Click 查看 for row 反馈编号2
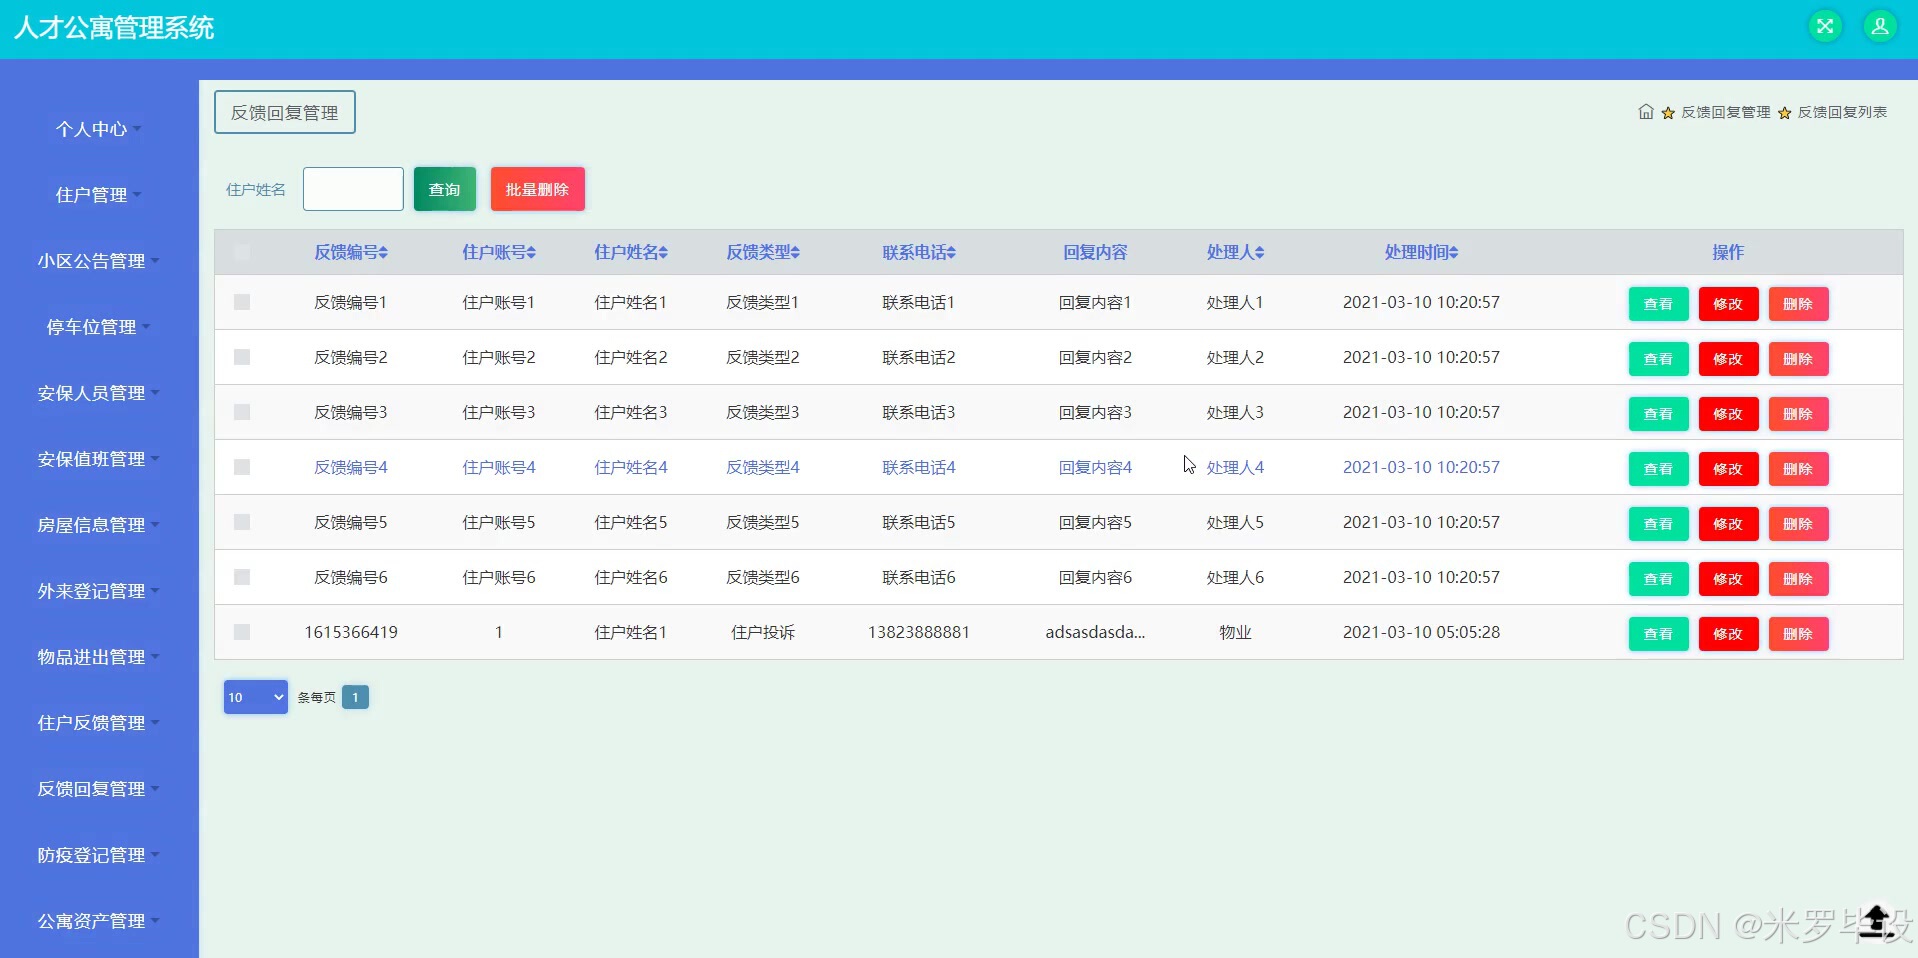This screenshot has height=958, width=1918. [x=1659, y=359]
